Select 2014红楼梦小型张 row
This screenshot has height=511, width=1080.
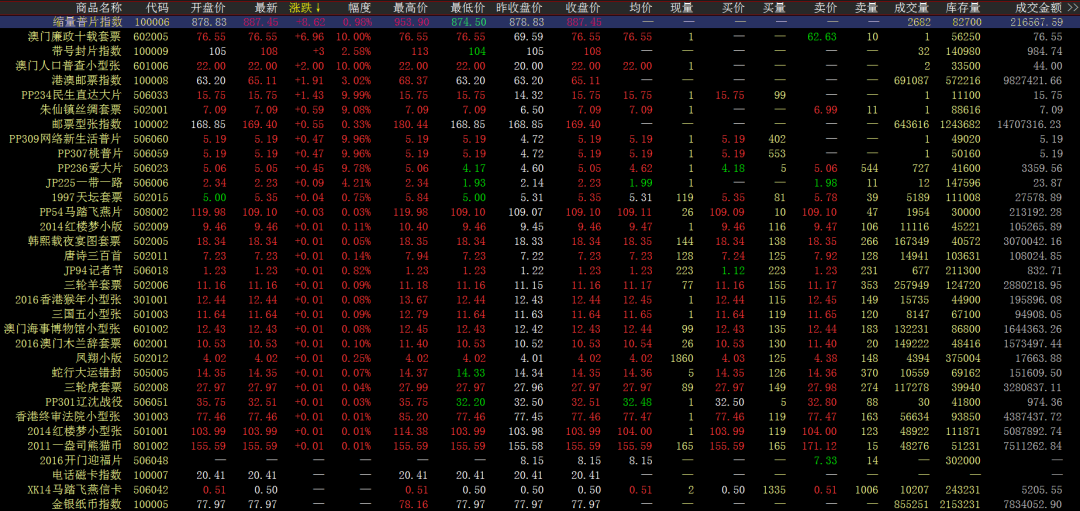540,430
